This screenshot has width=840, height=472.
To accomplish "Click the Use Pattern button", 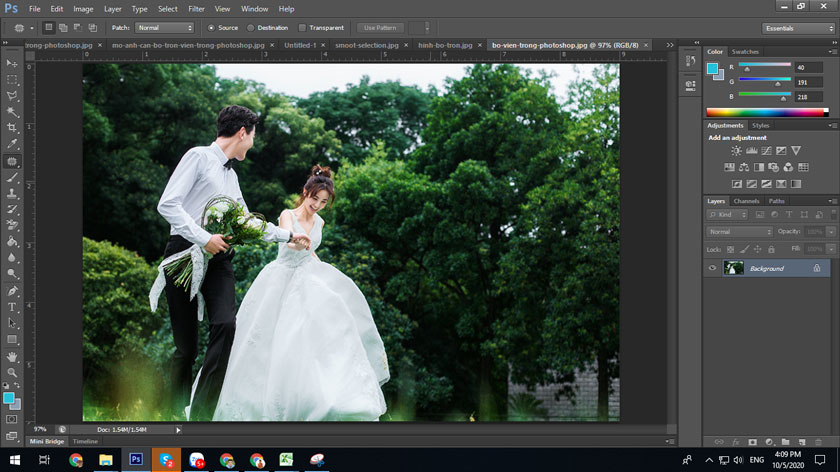I will pyautogui.click(x=380, y=28).
